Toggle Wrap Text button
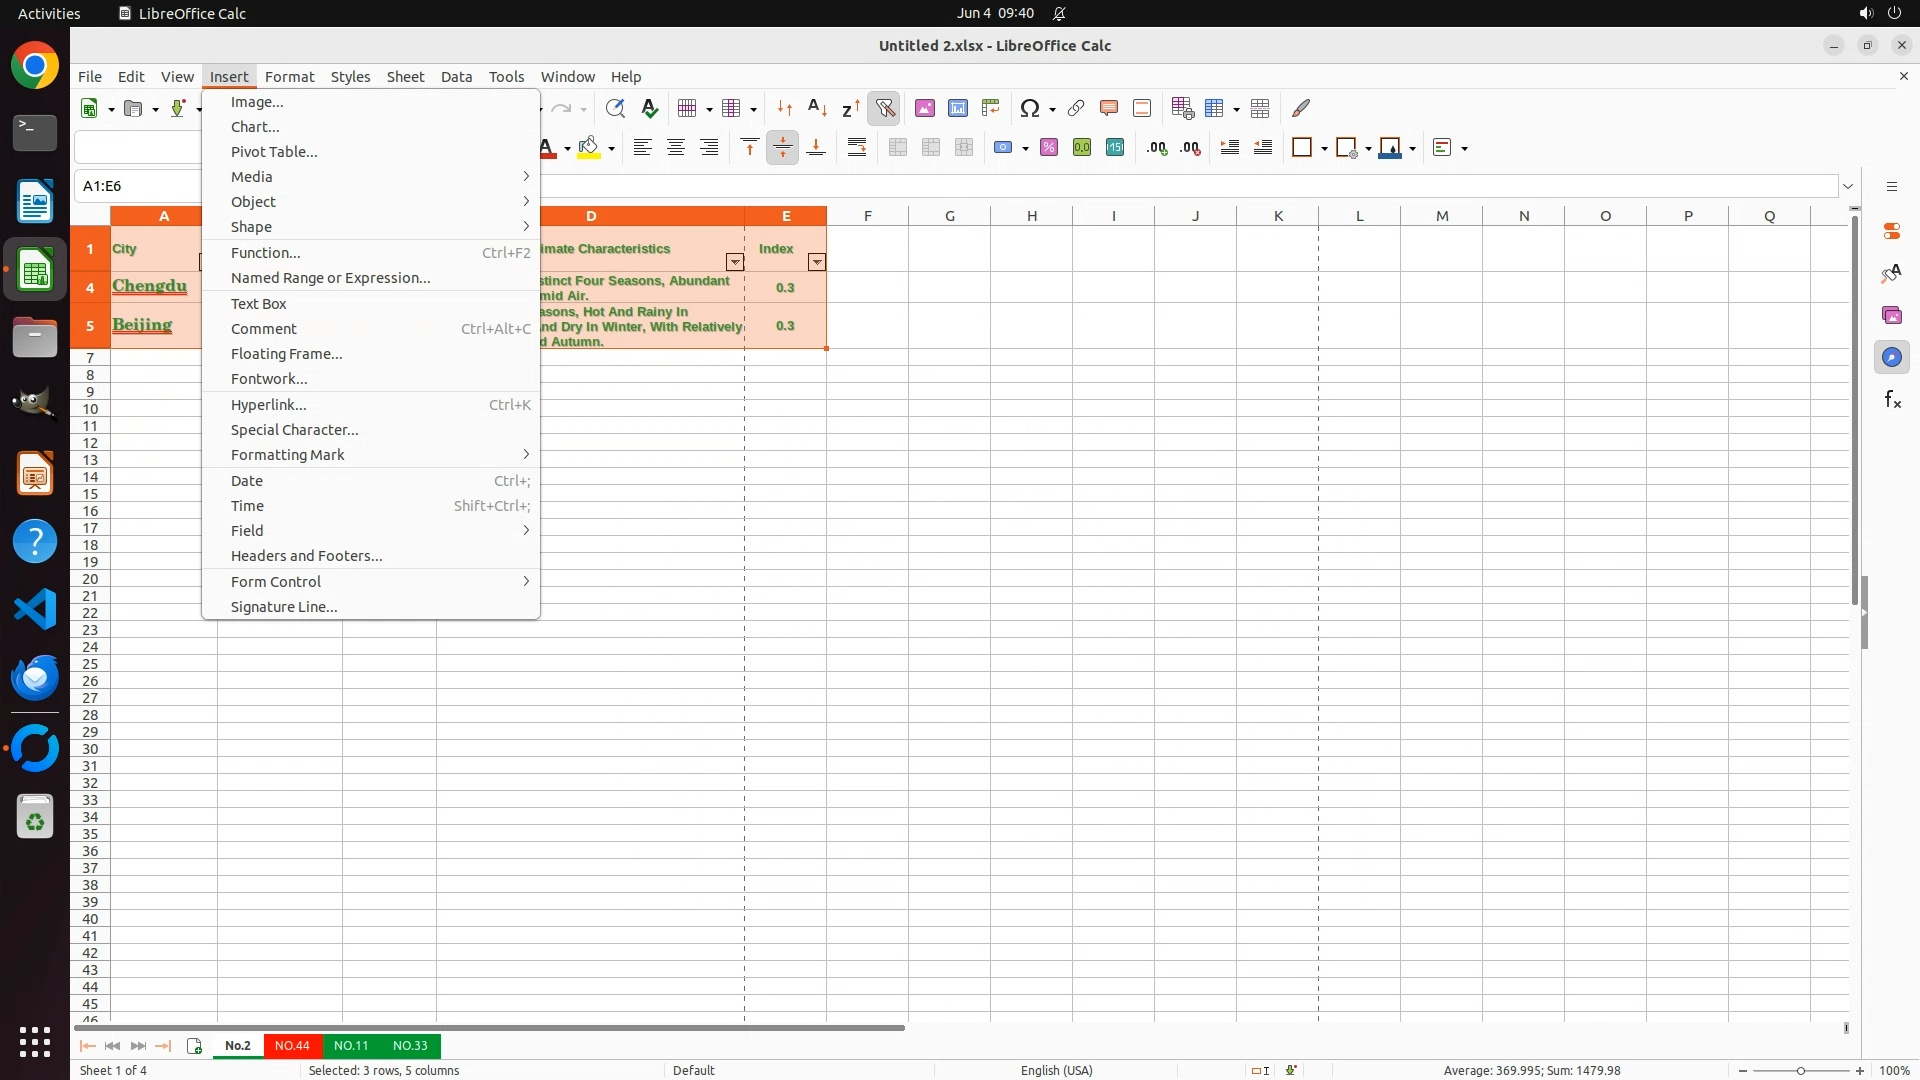 [857, 148]
